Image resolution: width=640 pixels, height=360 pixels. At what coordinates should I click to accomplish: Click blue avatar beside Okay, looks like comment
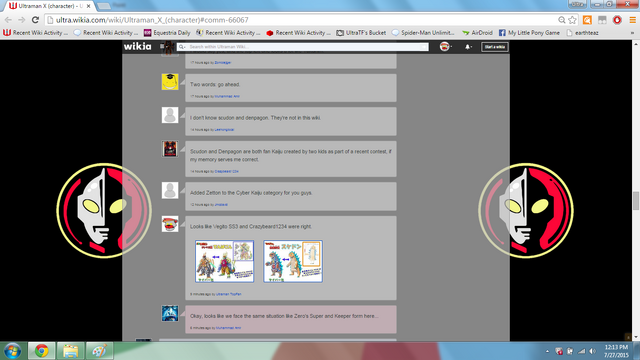pos(170,313)
